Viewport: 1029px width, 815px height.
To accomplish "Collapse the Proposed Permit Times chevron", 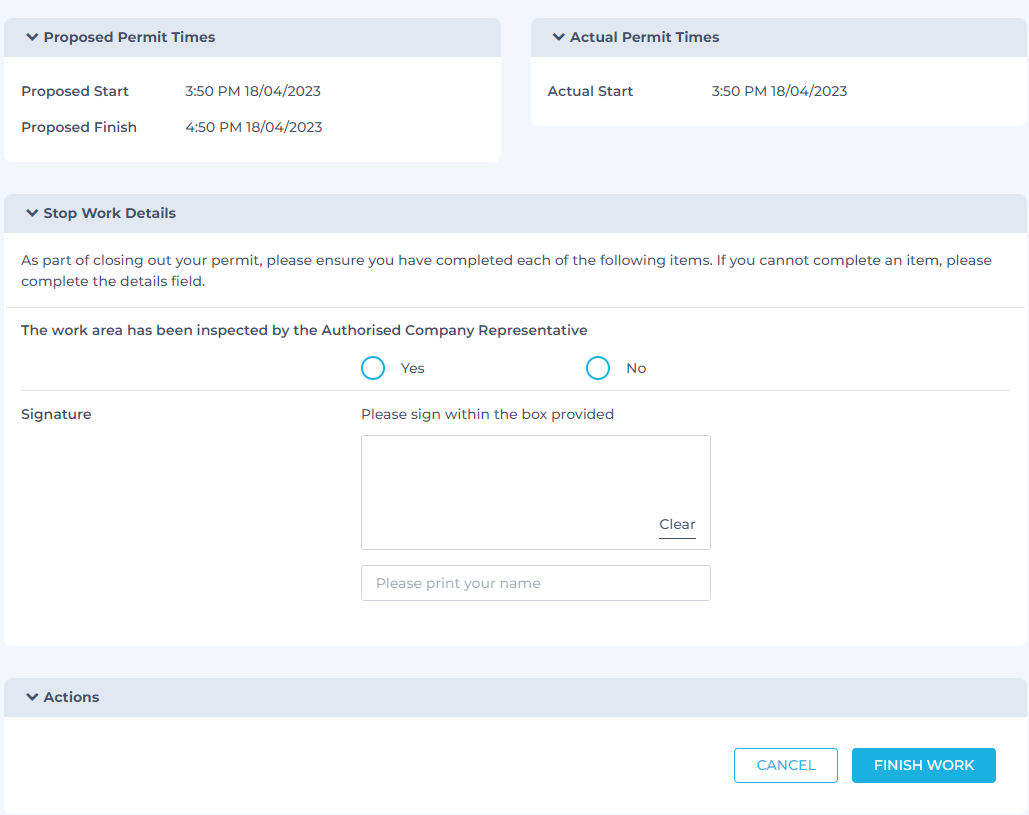I will coord(33,38).
